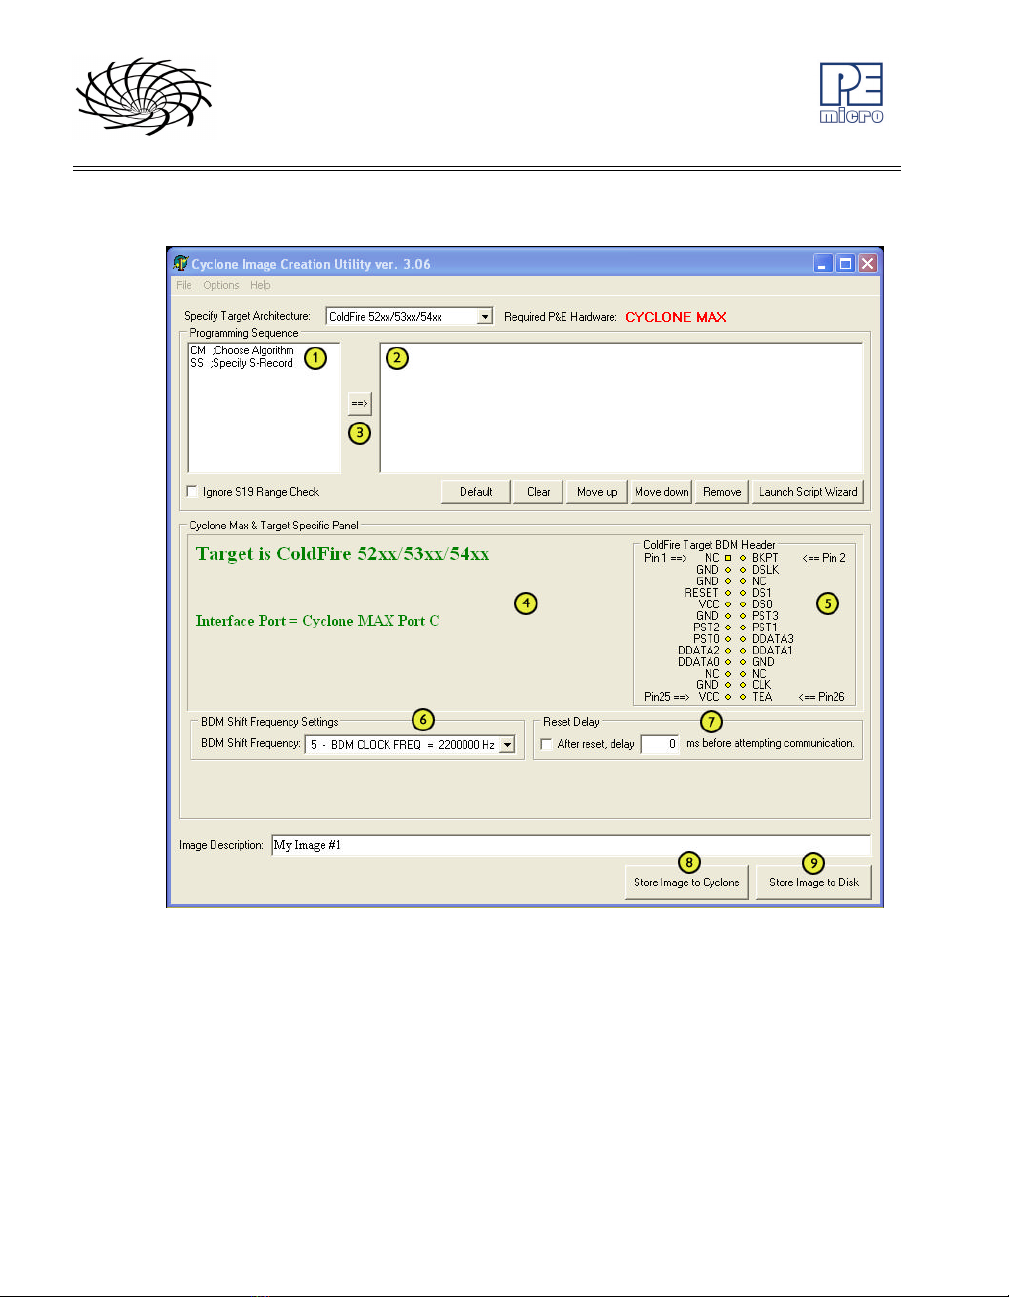Click the Target is ColdFire 52xx/53xx/54xx text
Viewport: 1009px width, 1297px height.
click(342, 554)
